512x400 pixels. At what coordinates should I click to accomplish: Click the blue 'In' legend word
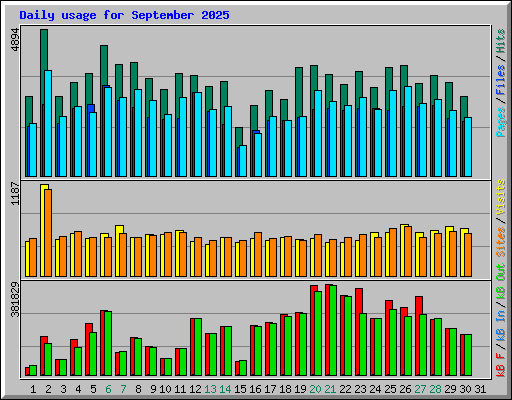click(501, 316)
